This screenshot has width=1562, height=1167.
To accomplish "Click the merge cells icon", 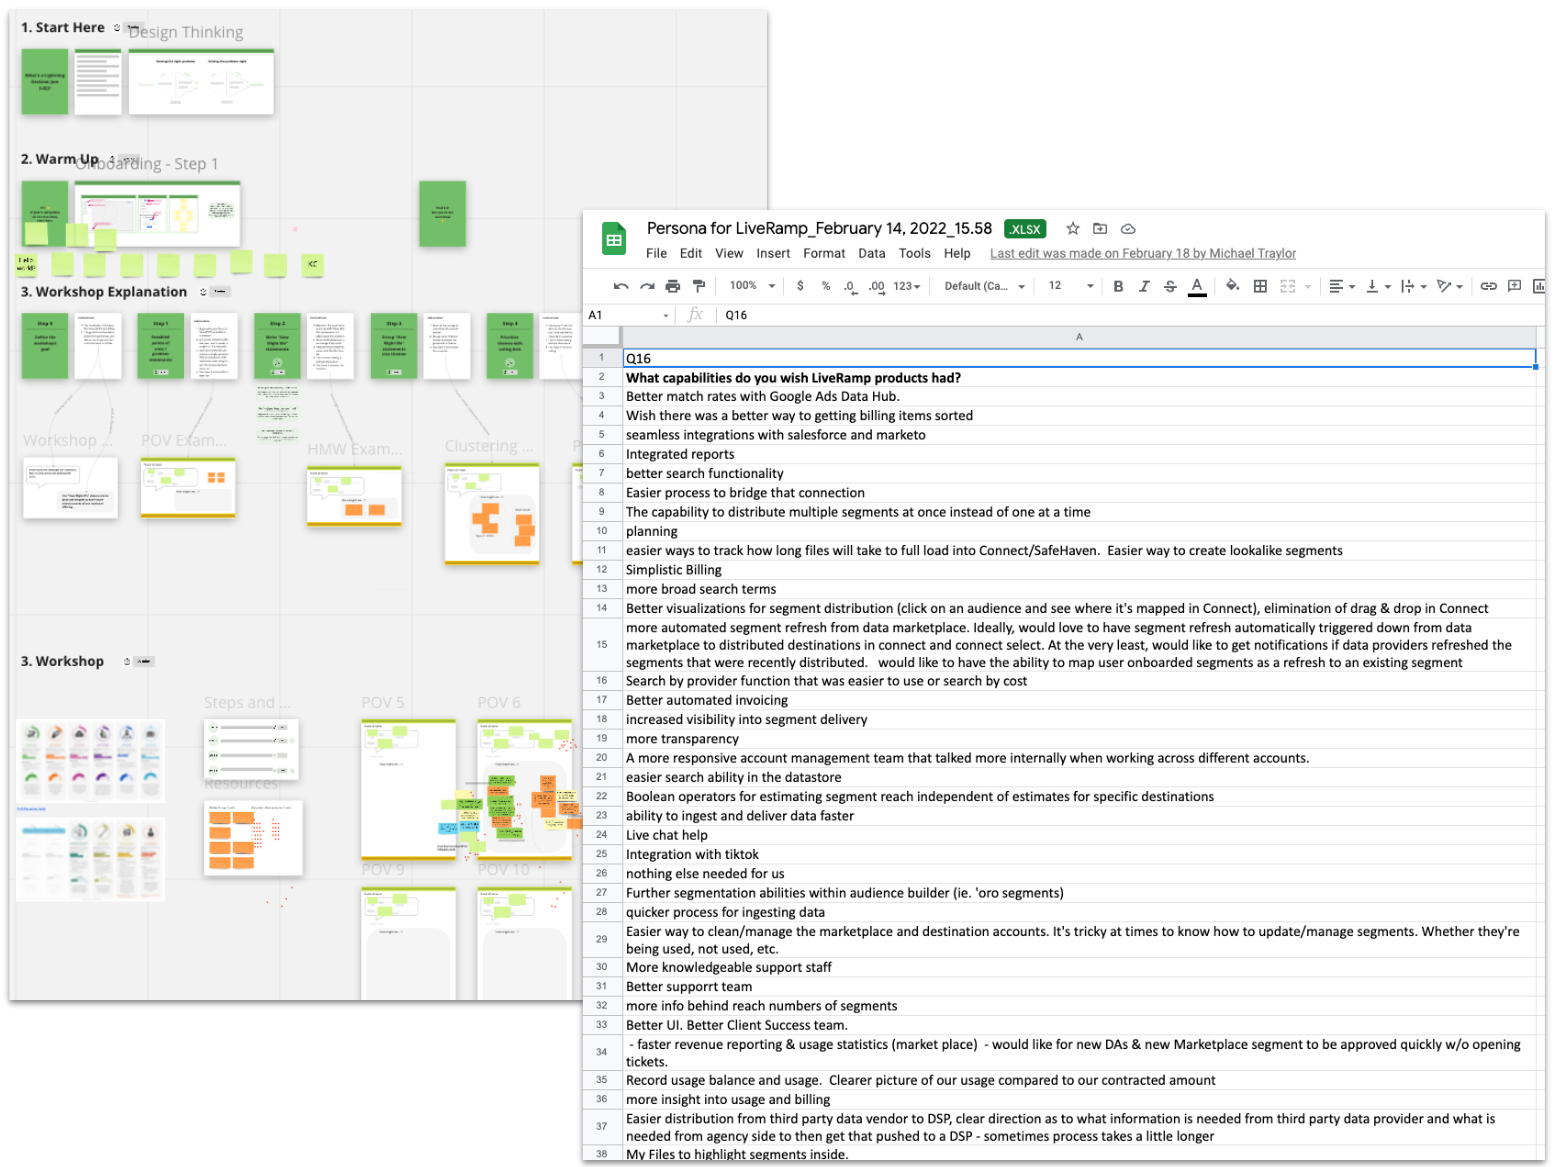I will [1288, 286].
